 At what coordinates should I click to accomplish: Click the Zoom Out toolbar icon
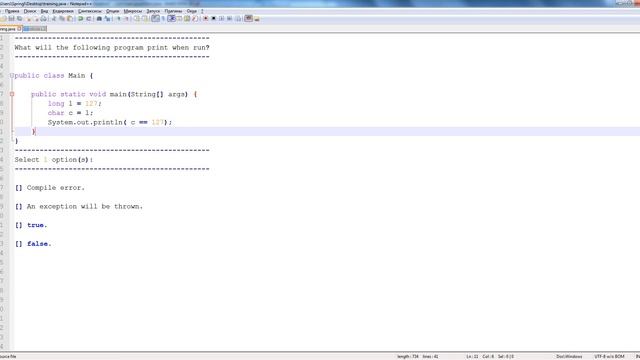point(126,19)
